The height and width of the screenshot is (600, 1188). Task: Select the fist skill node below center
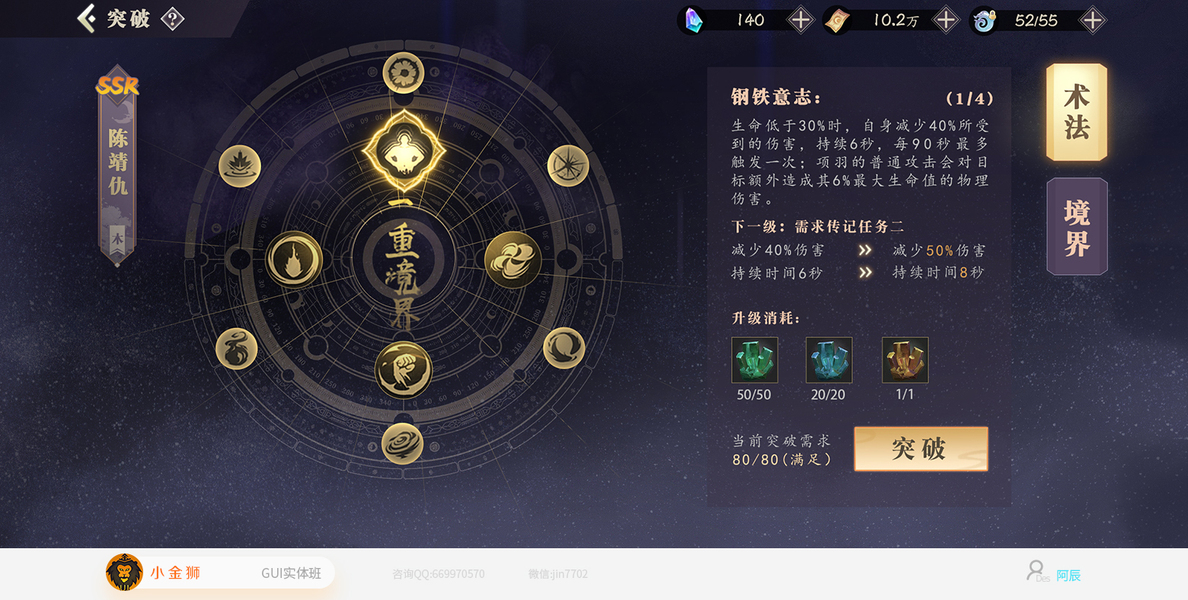click(x=403, y=370)
